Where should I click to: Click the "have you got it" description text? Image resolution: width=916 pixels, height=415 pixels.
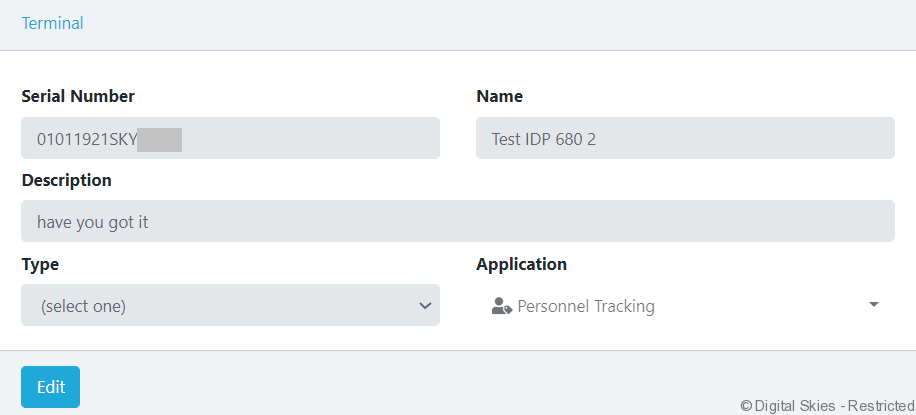(92, 222)
